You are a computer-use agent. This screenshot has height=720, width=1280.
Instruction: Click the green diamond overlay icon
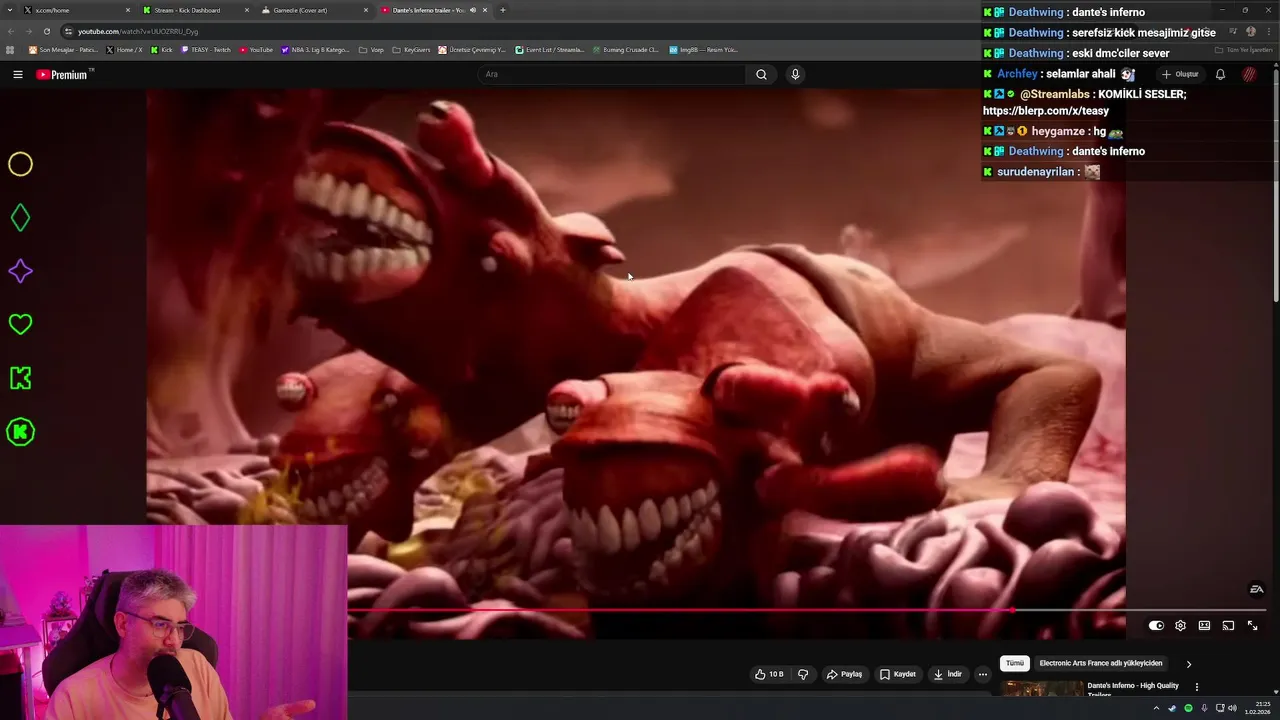(21, 218)
